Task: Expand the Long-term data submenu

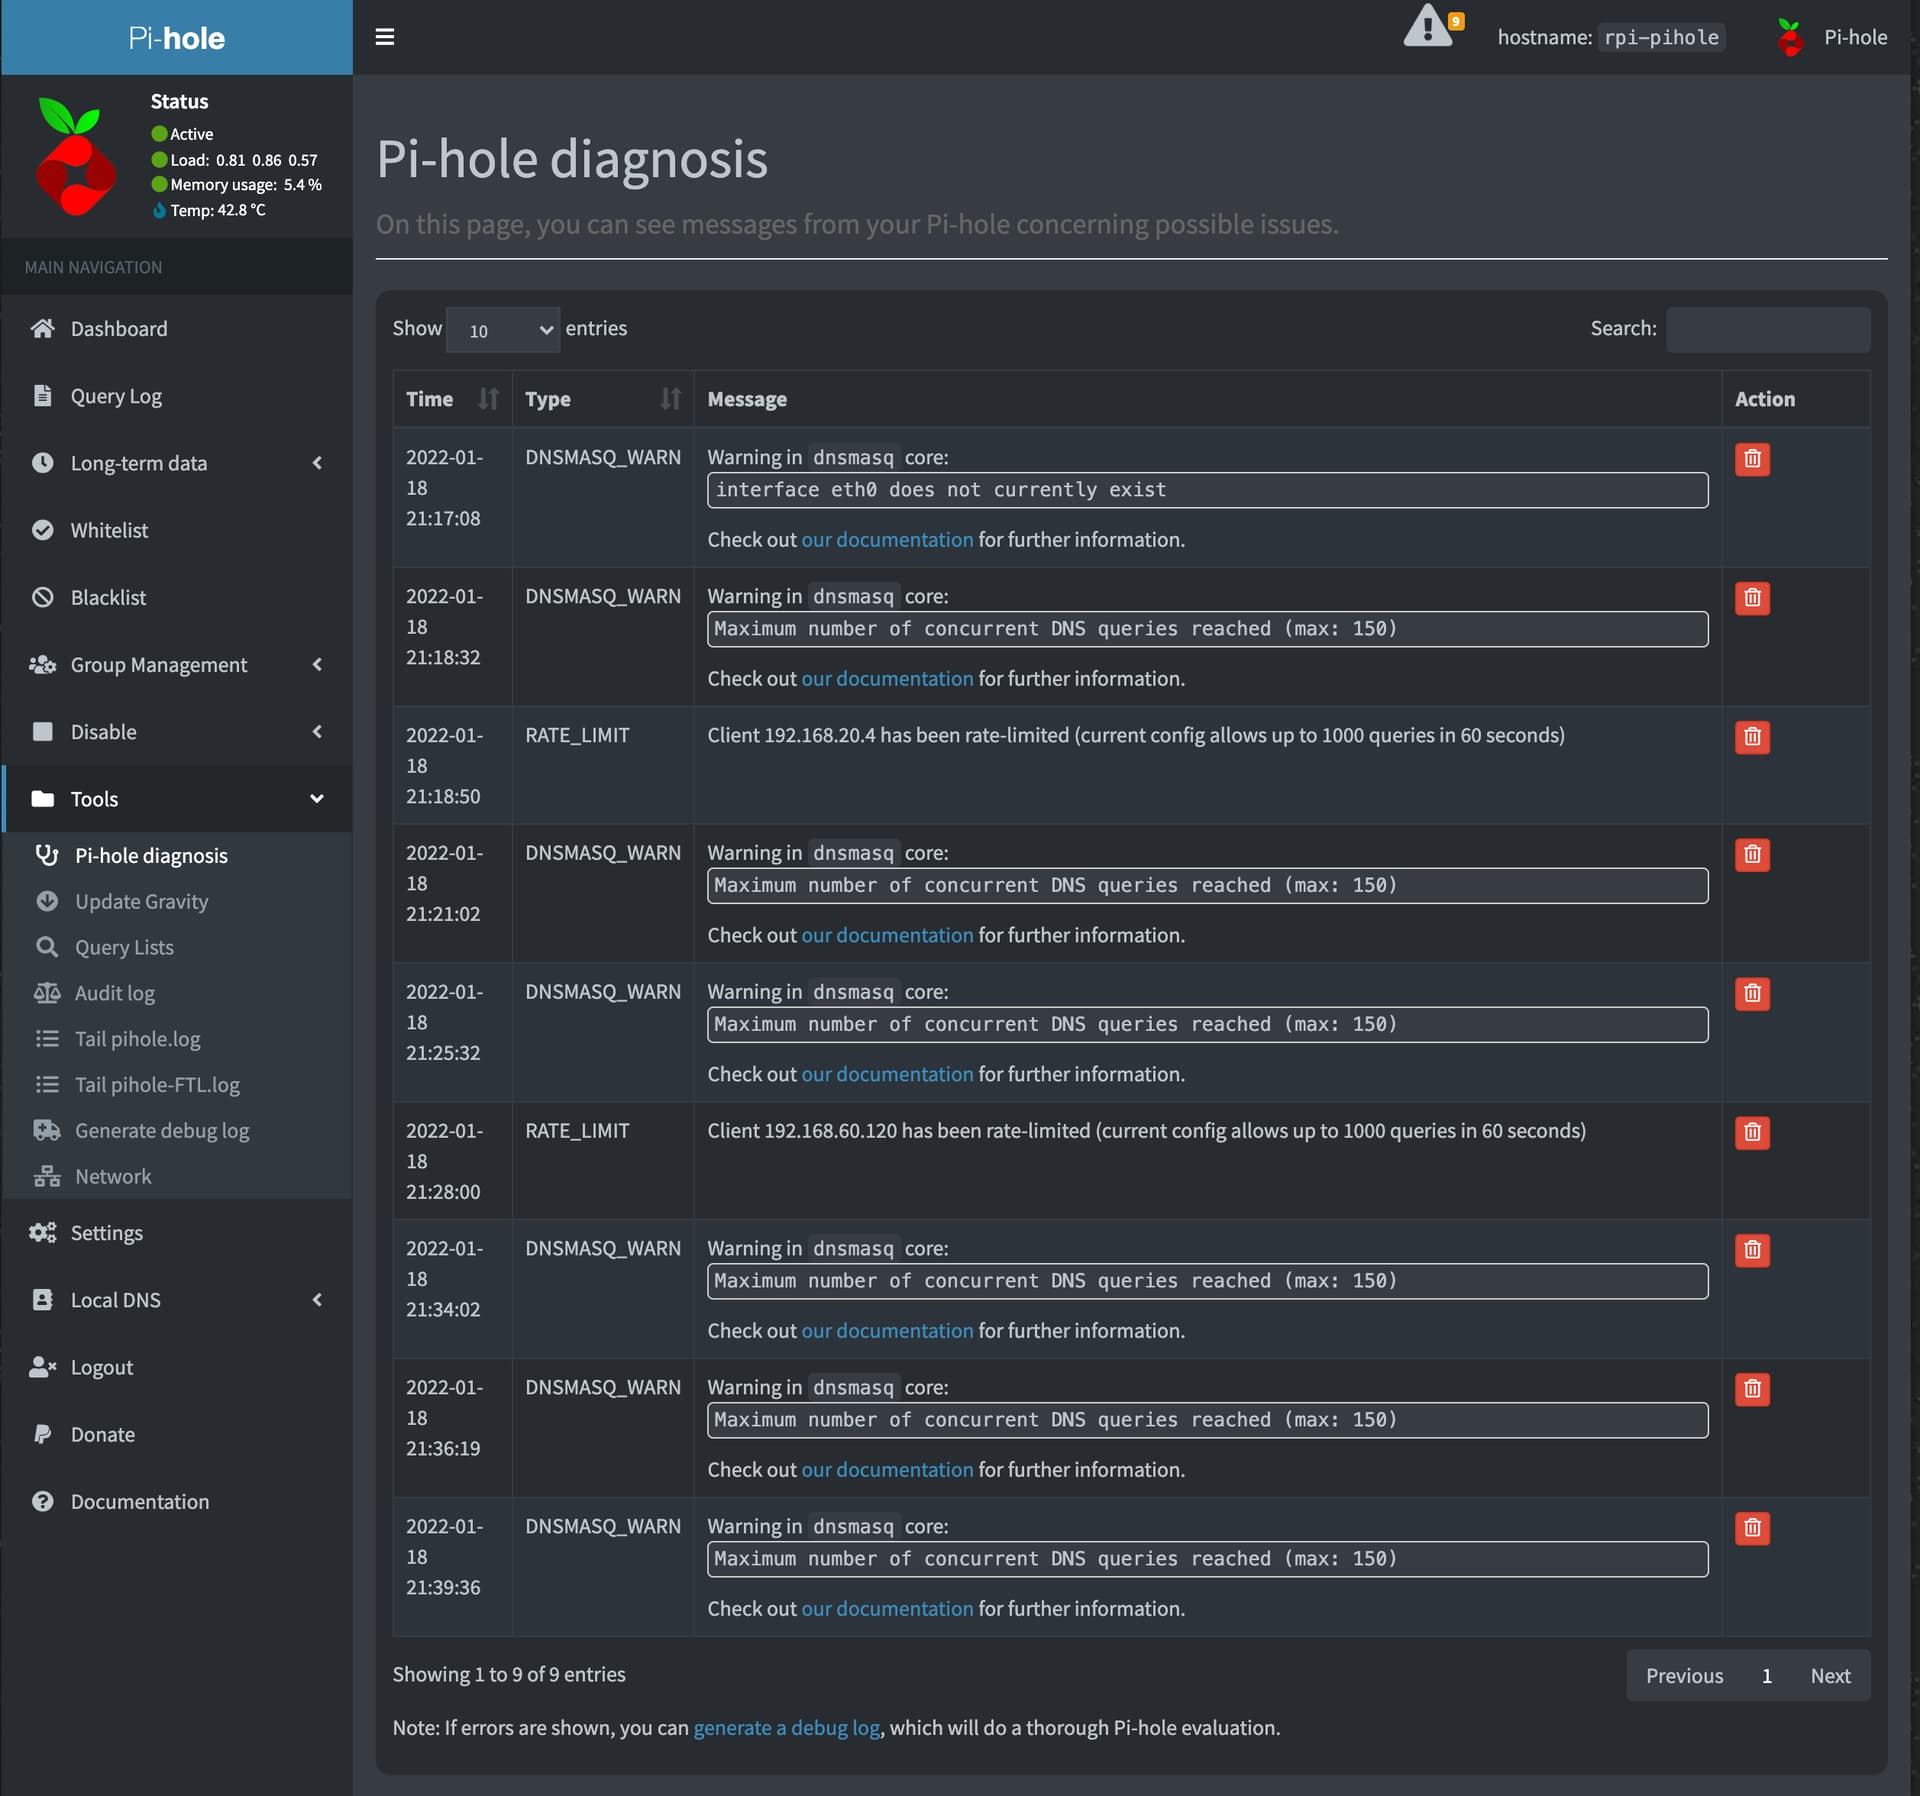Action: click(177, 463)
